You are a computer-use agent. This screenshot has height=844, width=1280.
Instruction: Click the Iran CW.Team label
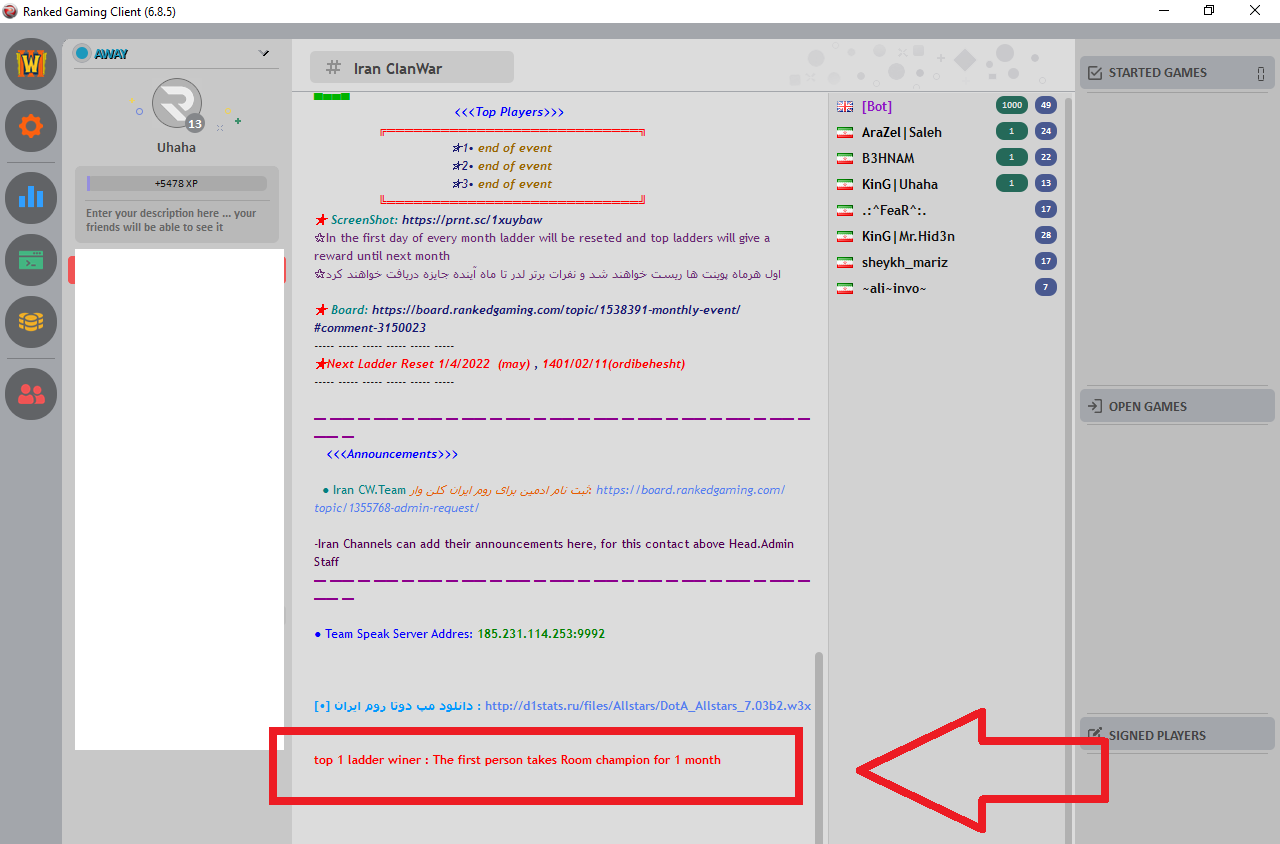click(x=369, y=490)
